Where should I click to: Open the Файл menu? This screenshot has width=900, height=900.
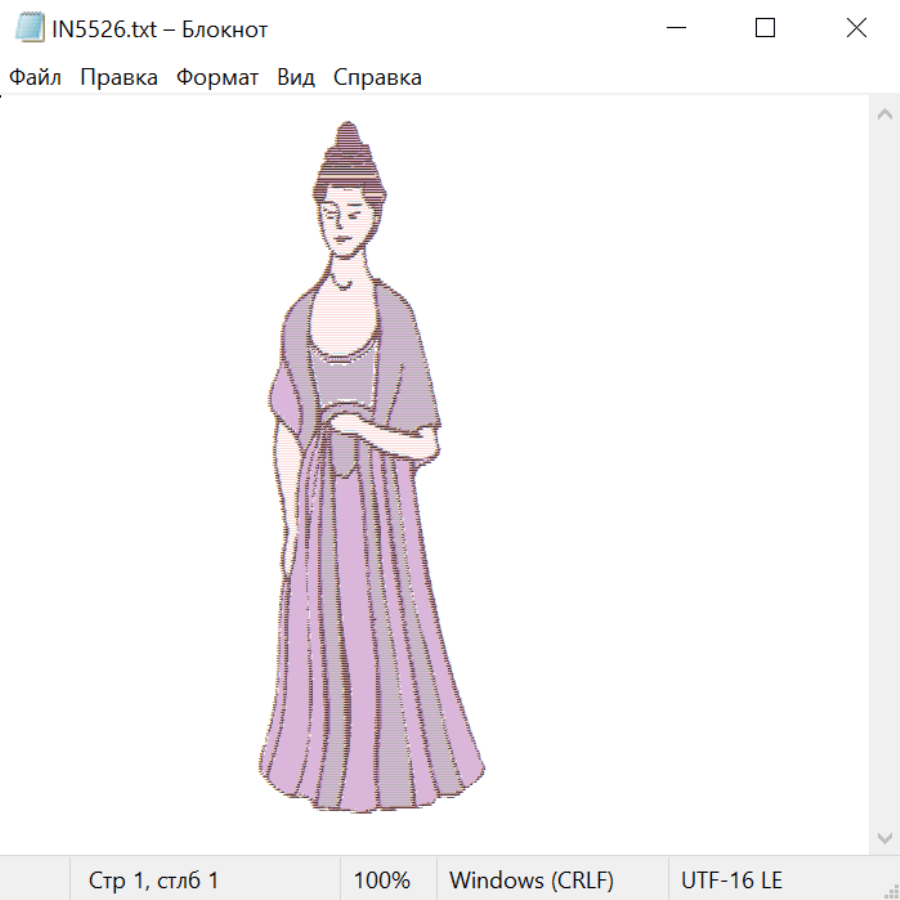(x=35, y=78)
